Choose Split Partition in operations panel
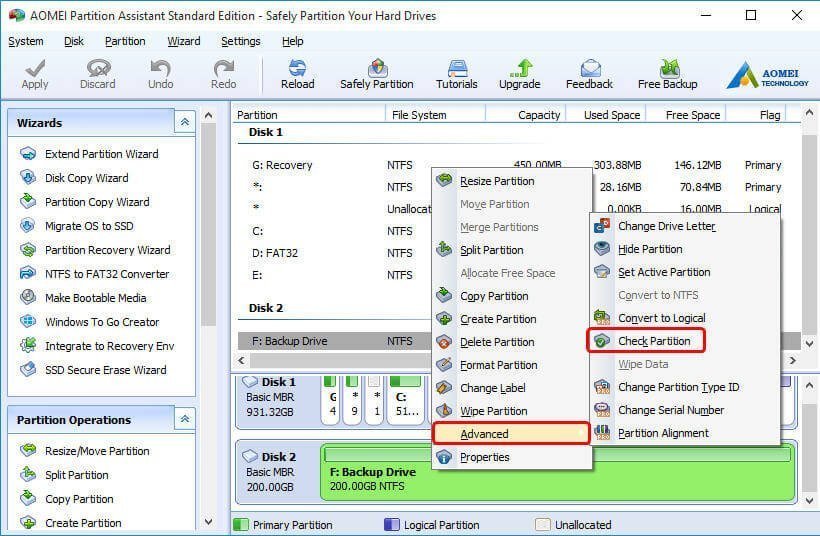This screenshot has height=536, width=820. click(64, 475)
